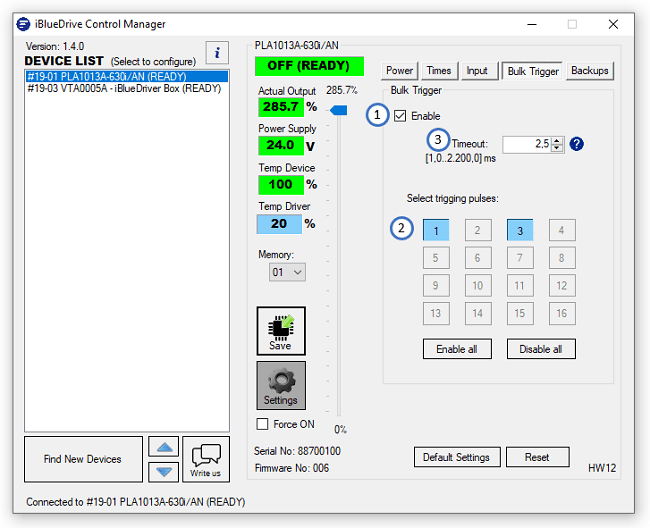Check the Force ON checkbox

pyautogui.click(x=262, y=424)
